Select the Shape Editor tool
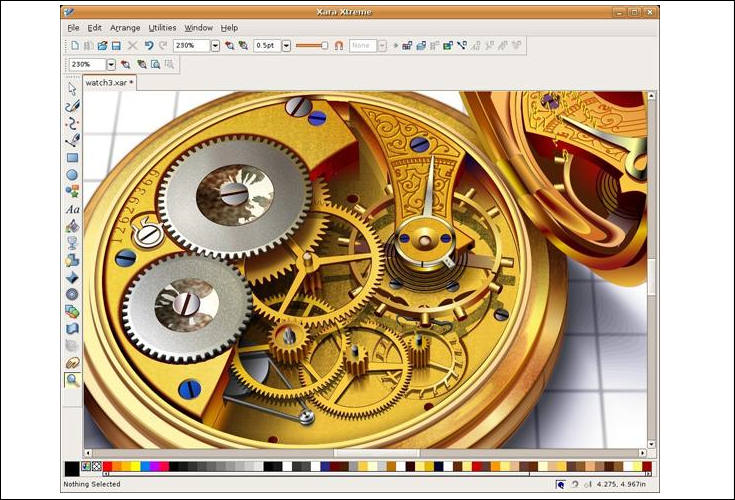Viewport: 735px width, 500px height. (72, 123)
